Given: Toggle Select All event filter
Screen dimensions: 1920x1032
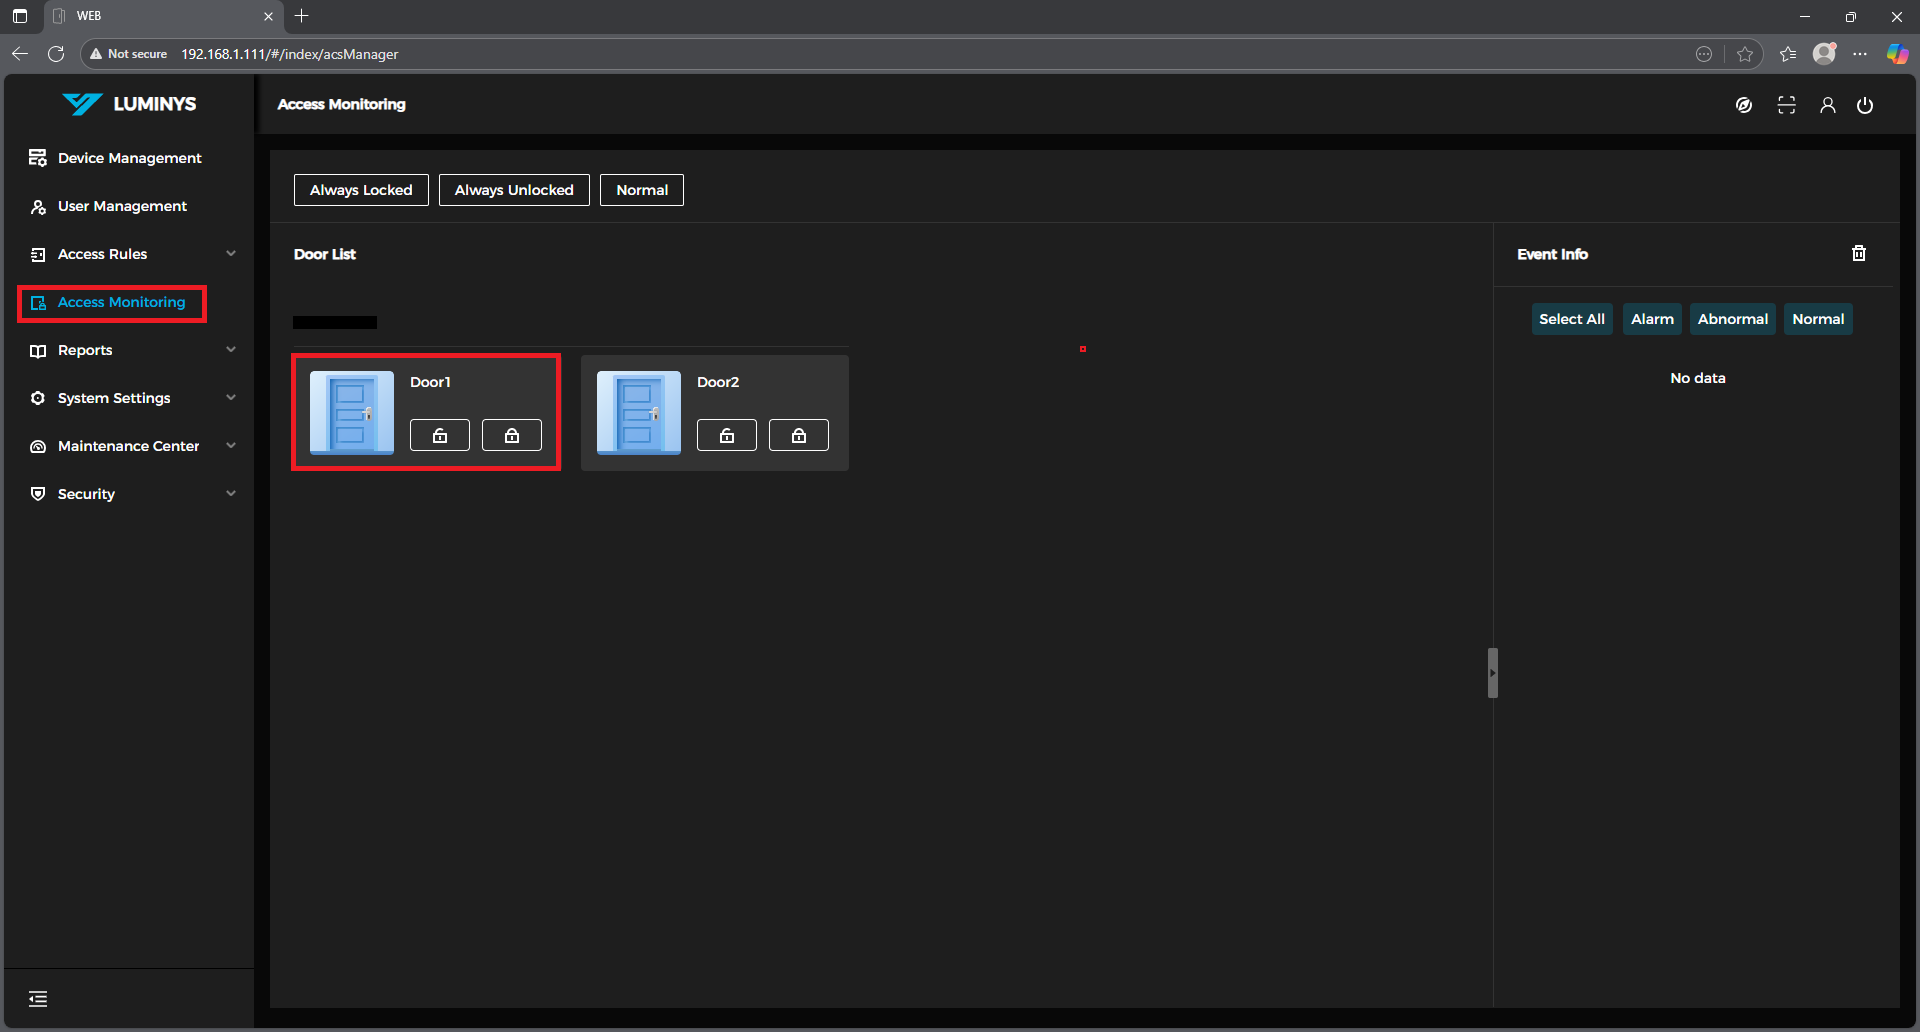Looking at the screenshot, I should click(1571, 319).
